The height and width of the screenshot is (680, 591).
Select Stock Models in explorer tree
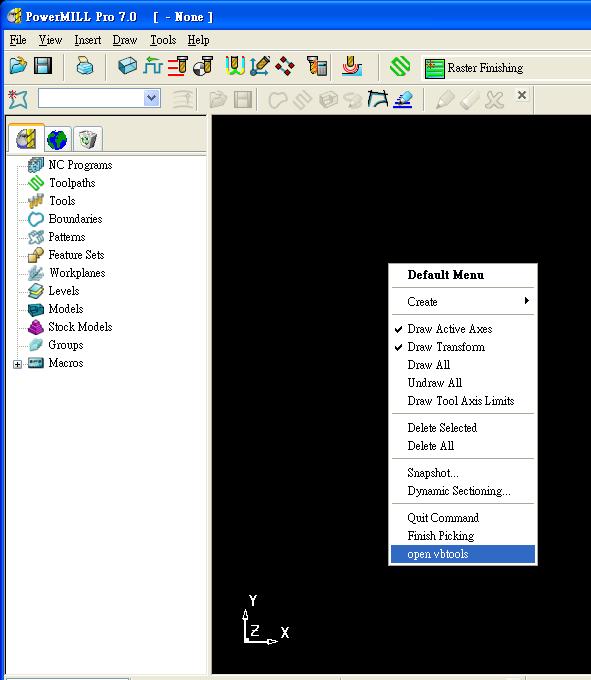(80, 327)
